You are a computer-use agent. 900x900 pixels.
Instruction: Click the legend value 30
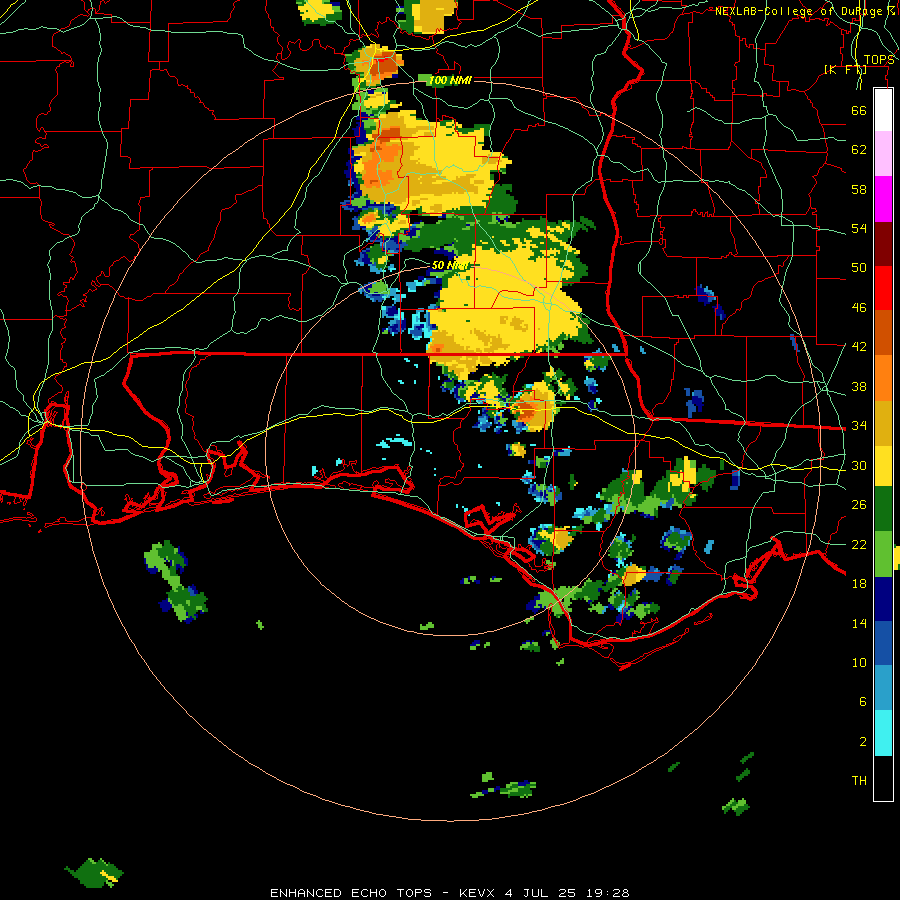coord(859,465)
